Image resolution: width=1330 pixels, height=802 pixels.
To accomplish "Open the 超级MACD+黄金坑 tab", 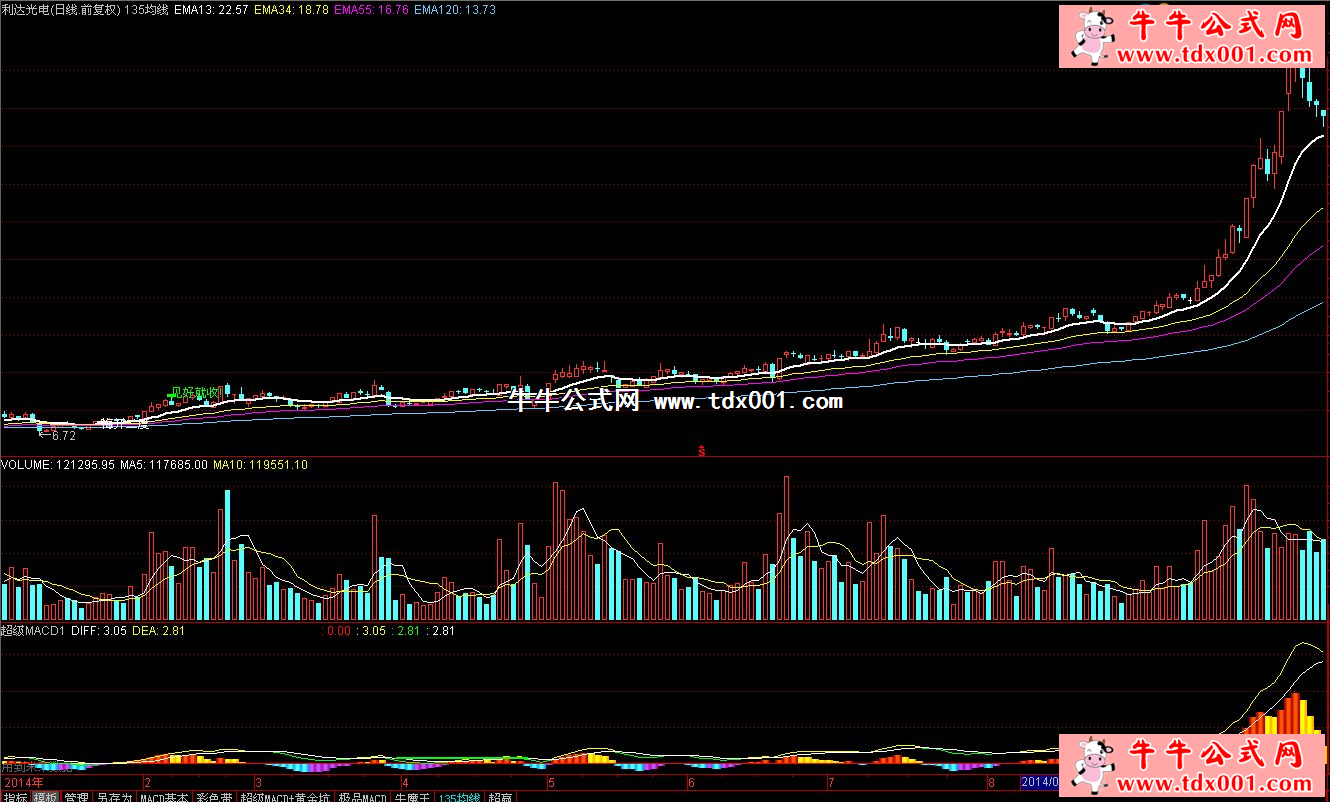I will click(x=286, y=797).
